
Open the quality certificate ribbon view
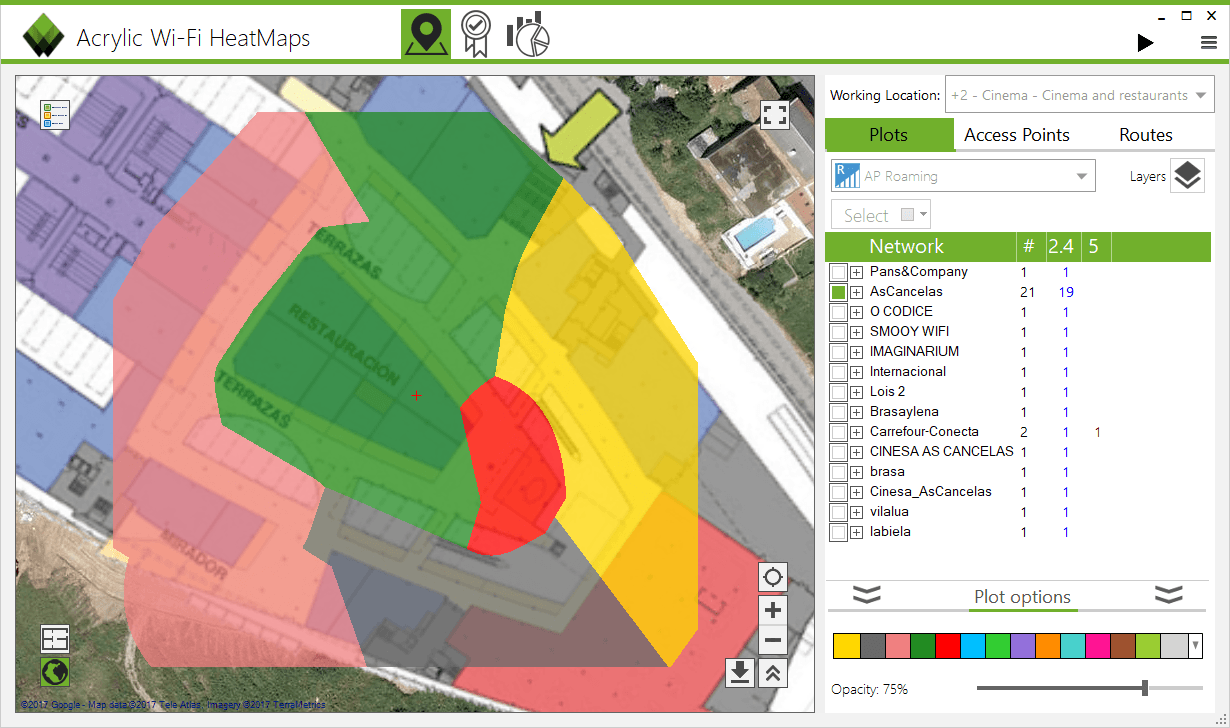coord(476,34)
